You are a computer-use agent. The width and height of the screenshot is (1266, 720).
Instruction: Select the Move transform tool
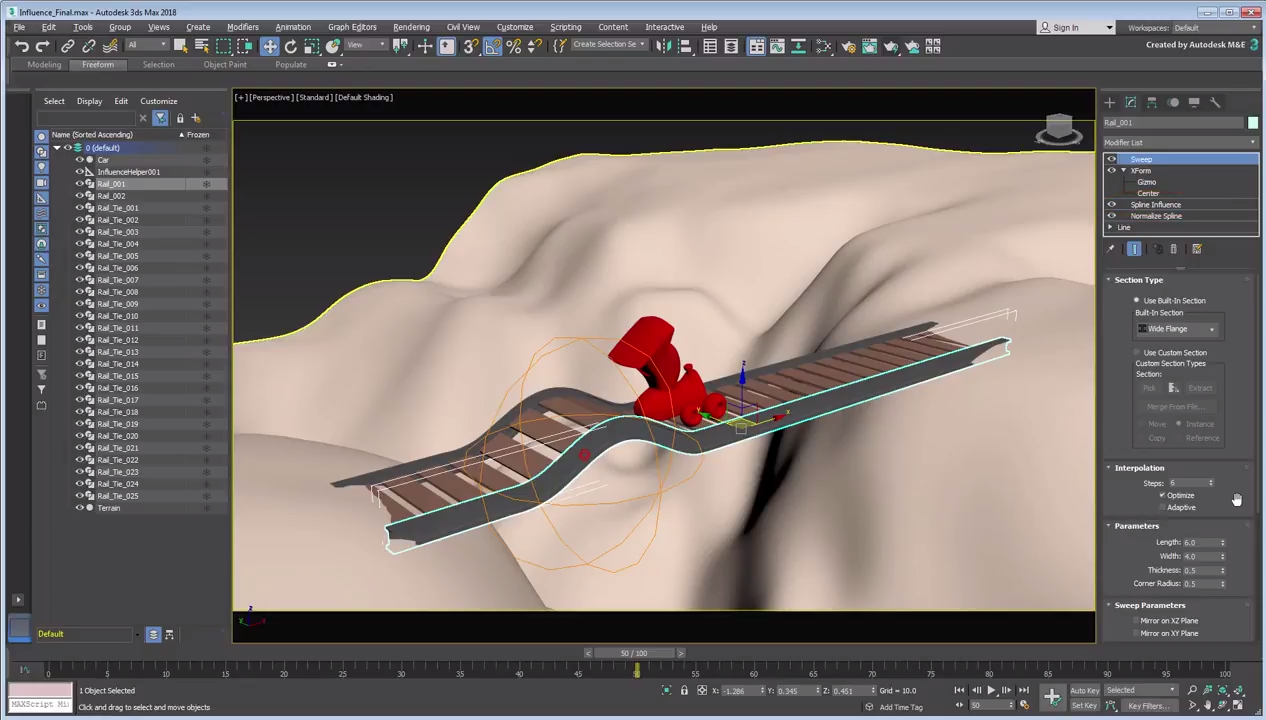[x=270, y=46]
